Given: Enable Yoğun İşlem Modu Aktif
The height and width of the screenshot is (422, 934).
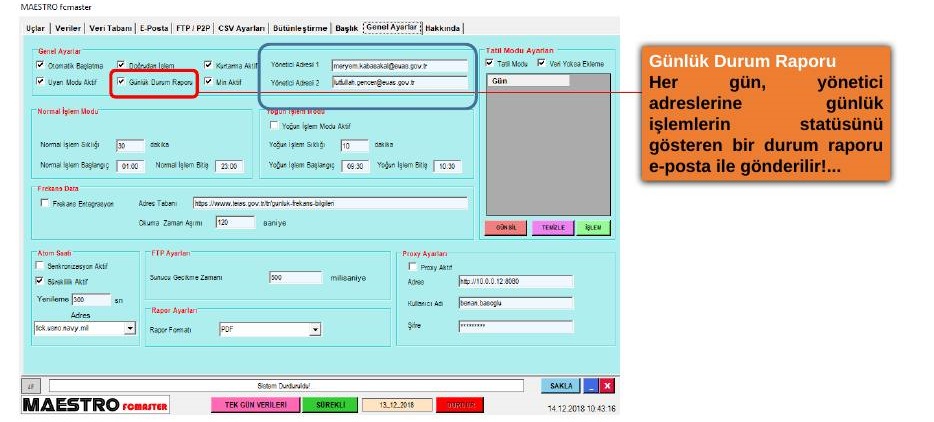Looking at the screenshot, I should pyautogui.click(x=274, y=126).
